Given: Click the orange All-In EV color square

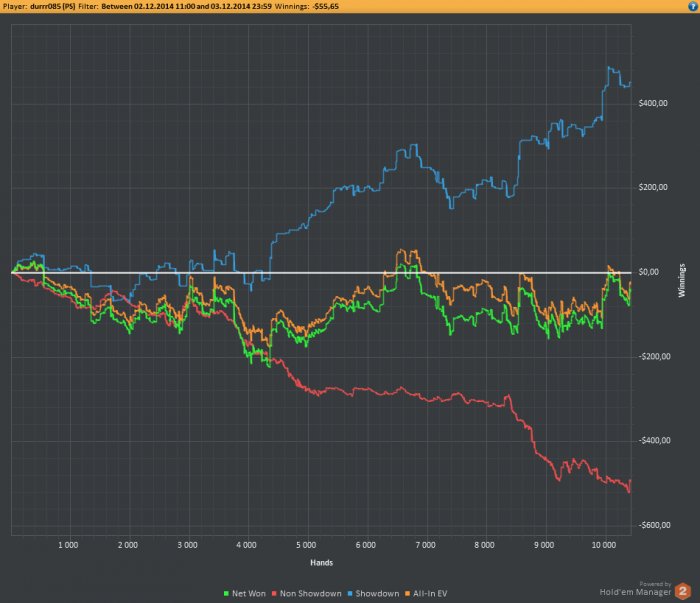Looking at the screenshot, I should tap(407, 594).
